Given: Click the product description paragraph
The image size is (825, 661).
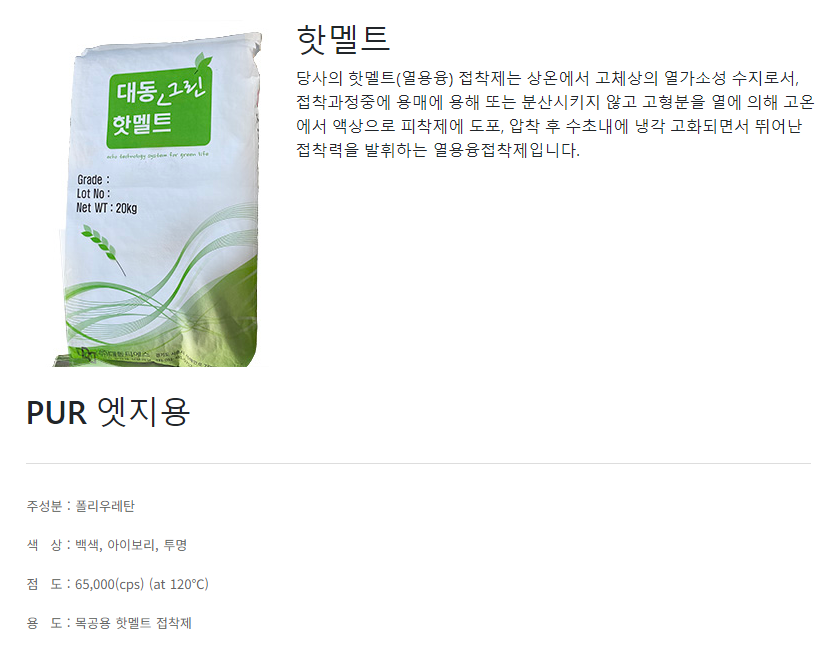Looking at the screenshot, I should [555, 114].
